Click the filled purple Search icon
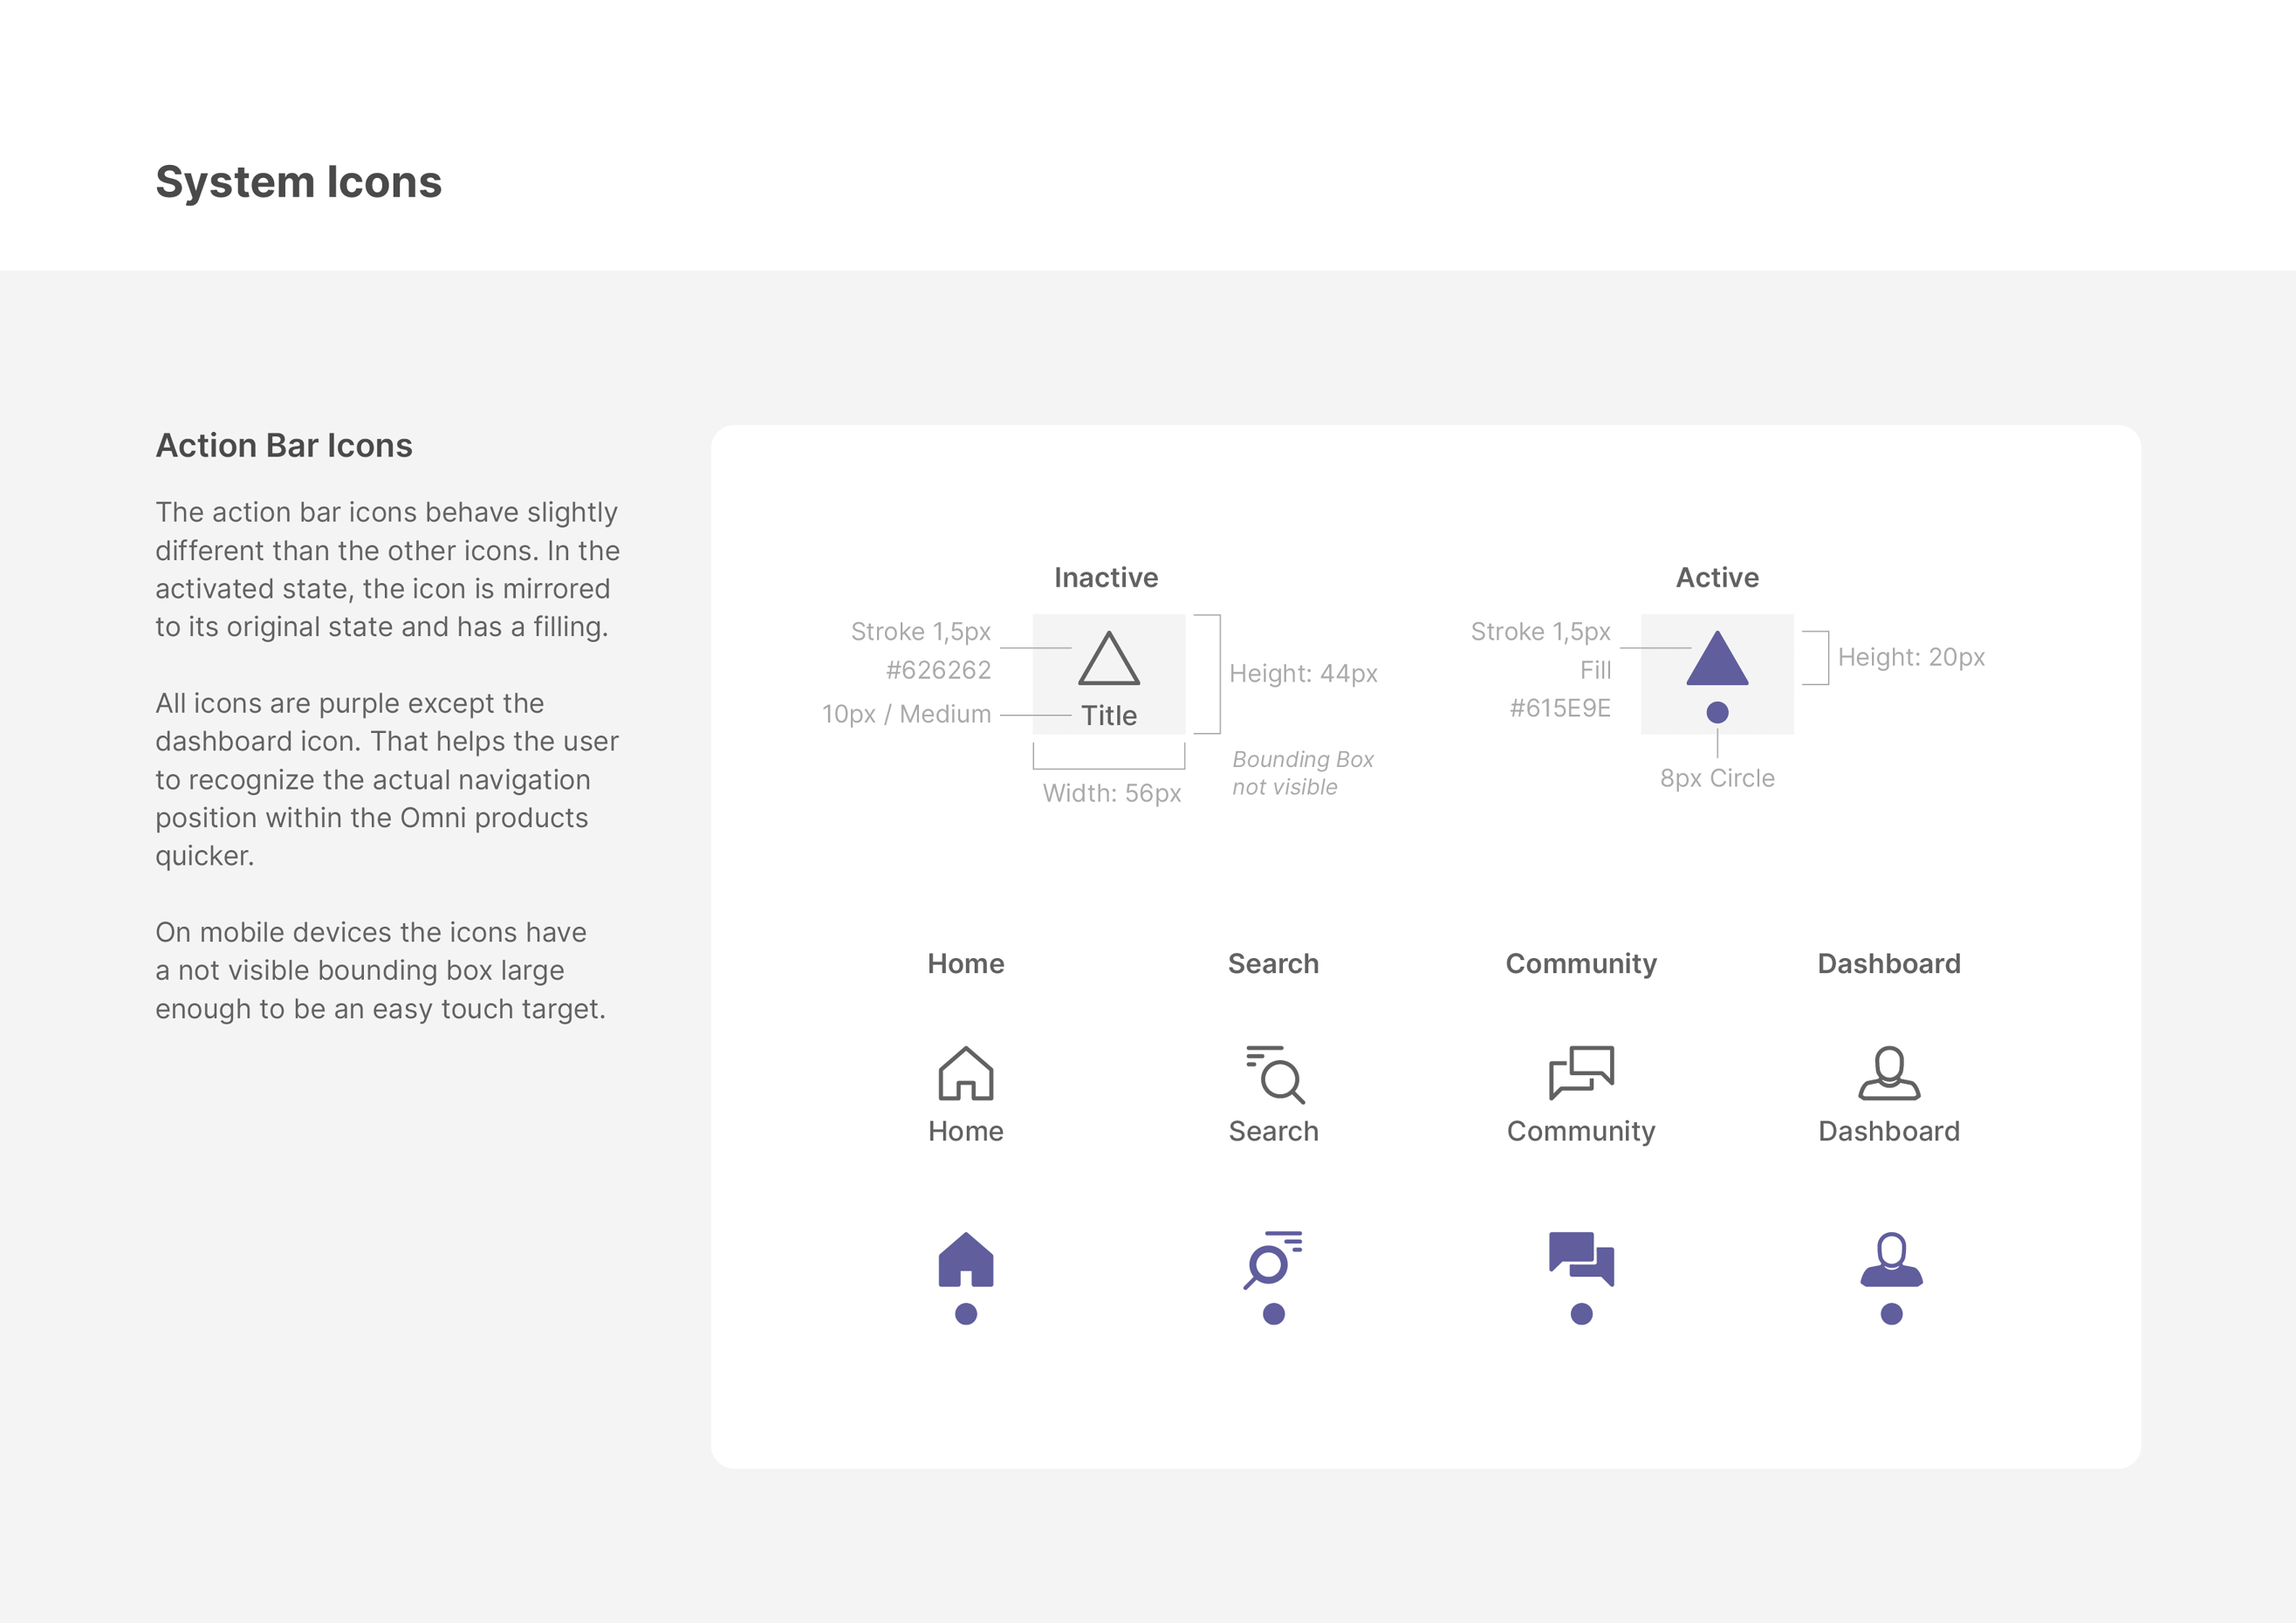The width and height of the screenshot is (2296, 1623). point(1271,1260)
